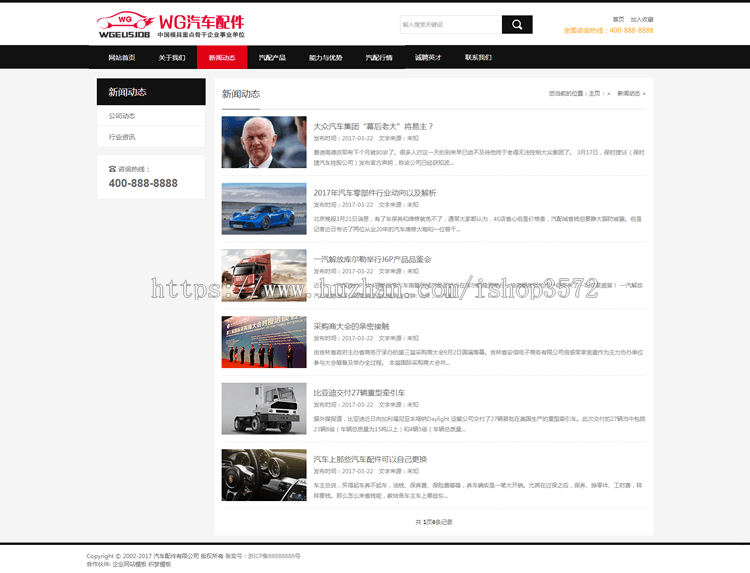750x573 pixels.
Task: Click the pagination text 共1页6条记录
Action: point(434,522)
